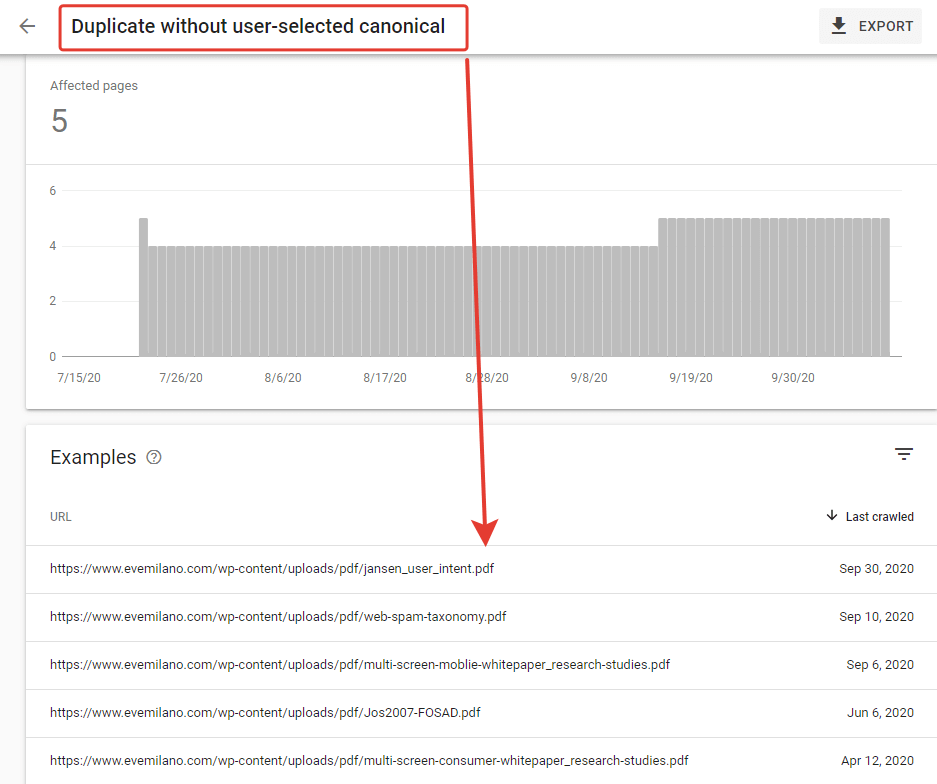Click the page title 'Duplicate without user-selected canonical'
The image size is (937, 784).
pyautogui.click(x=258, y=27)
